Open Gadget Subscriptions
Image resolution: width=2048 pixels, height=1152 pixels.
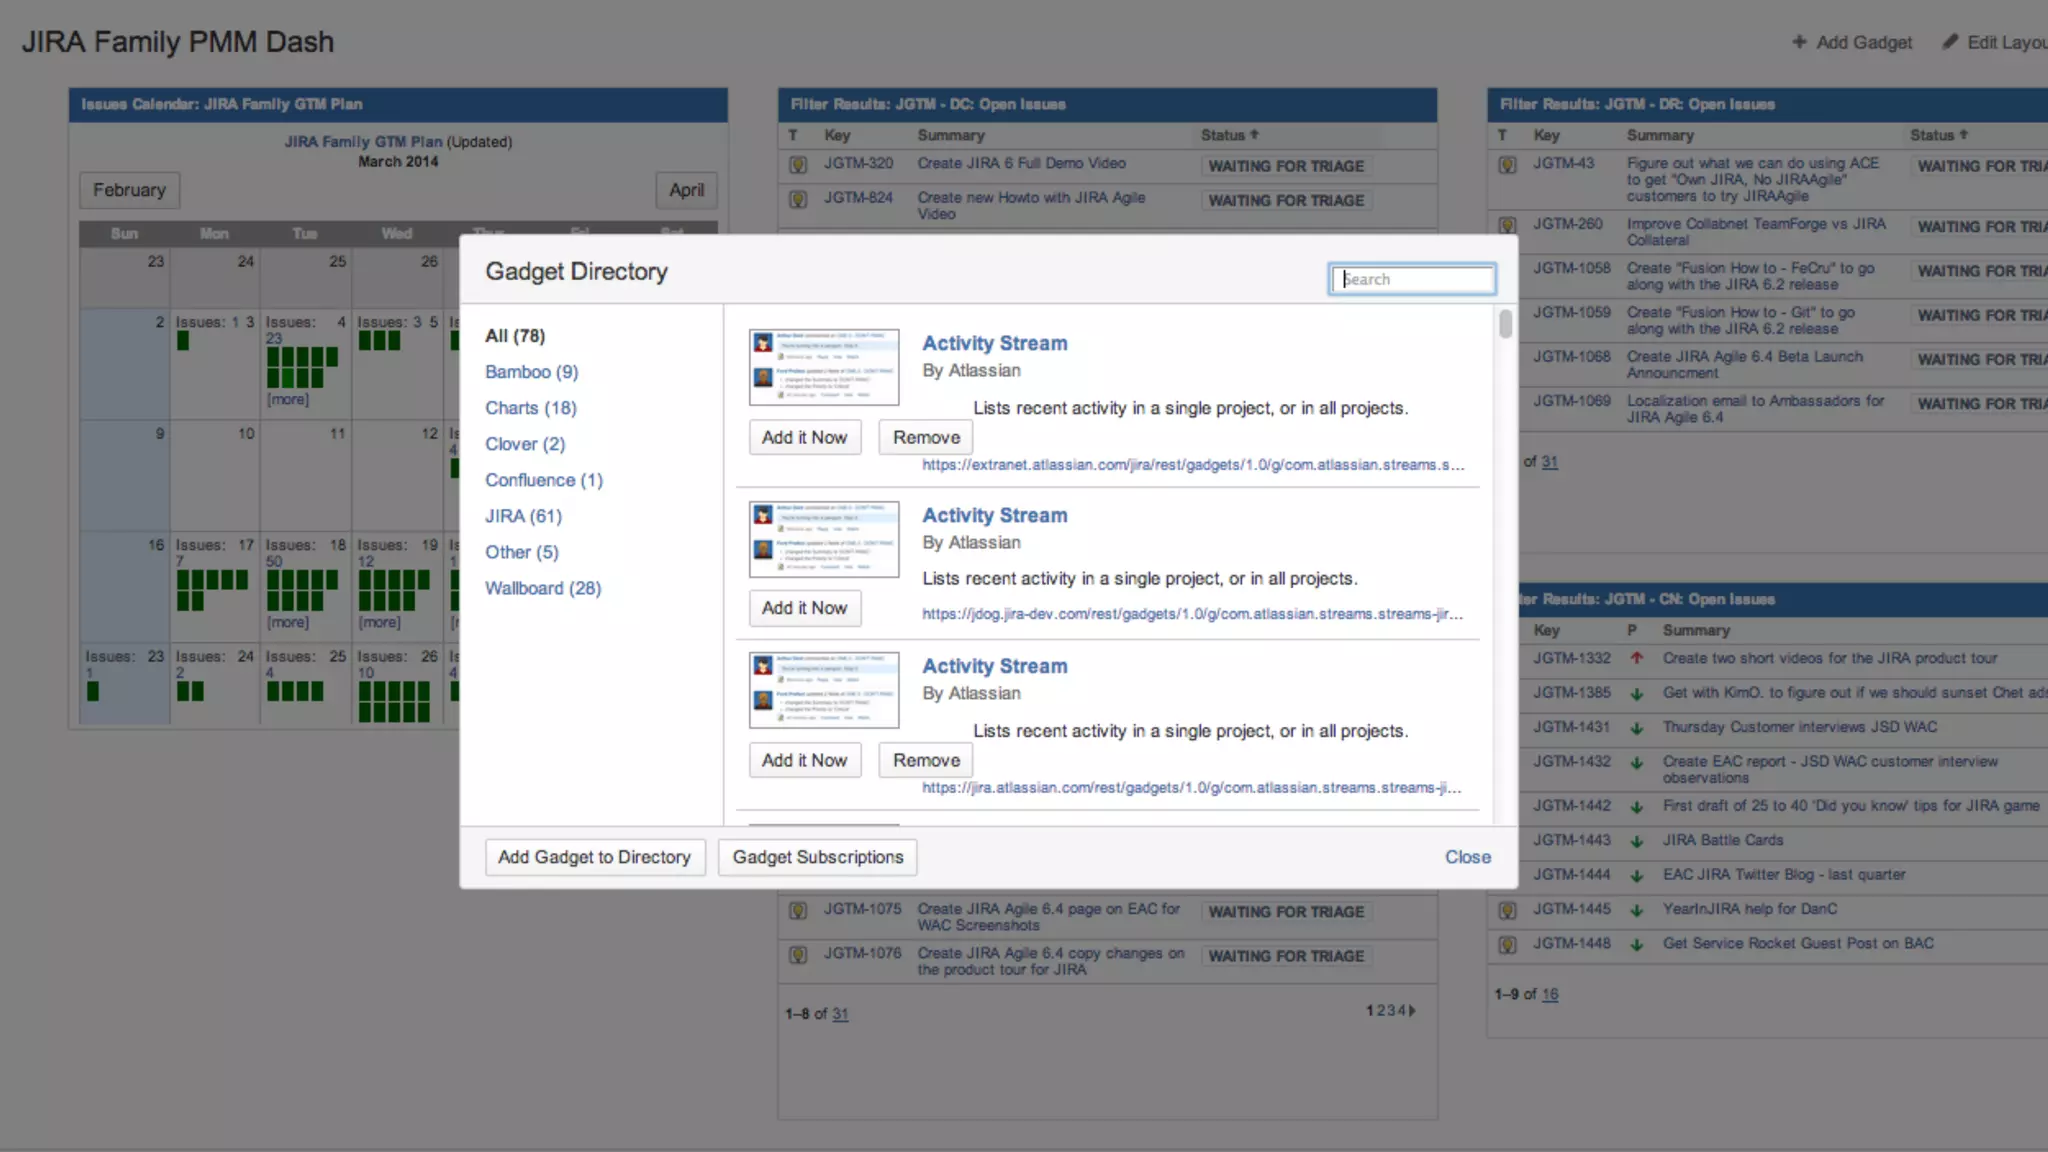click(x=817, y=857)
